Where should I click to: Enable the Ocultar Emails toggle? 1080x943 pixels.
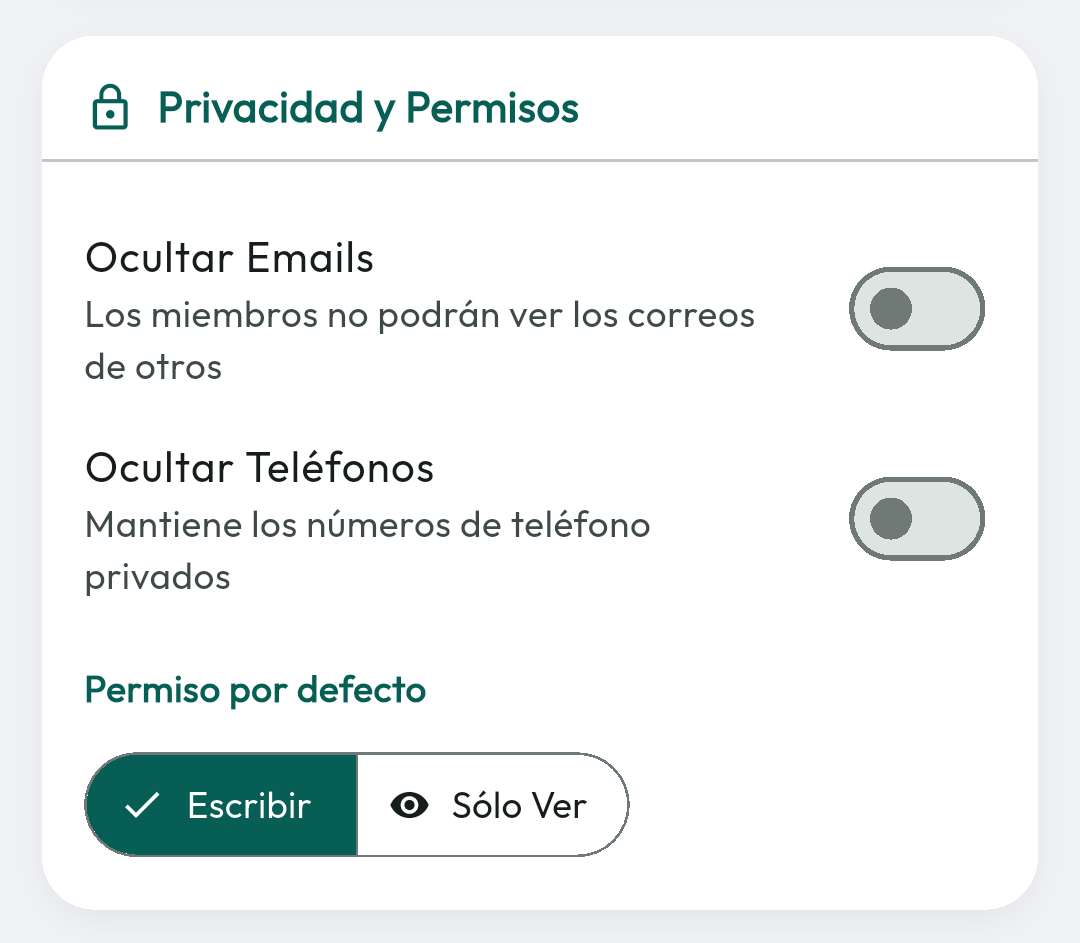(x=916, y=309)
